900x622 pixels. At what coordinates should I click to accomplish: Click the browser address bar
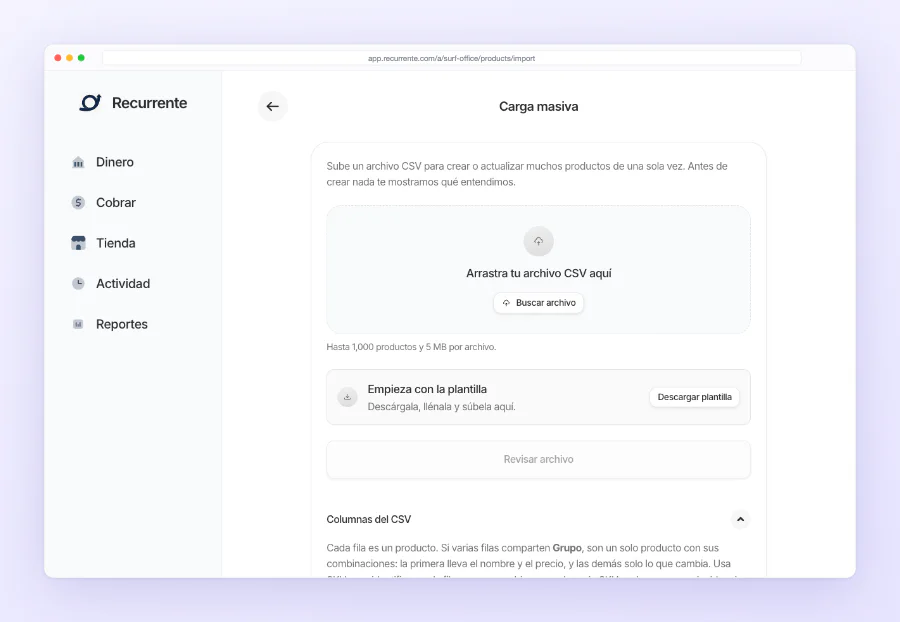[452, 58]
